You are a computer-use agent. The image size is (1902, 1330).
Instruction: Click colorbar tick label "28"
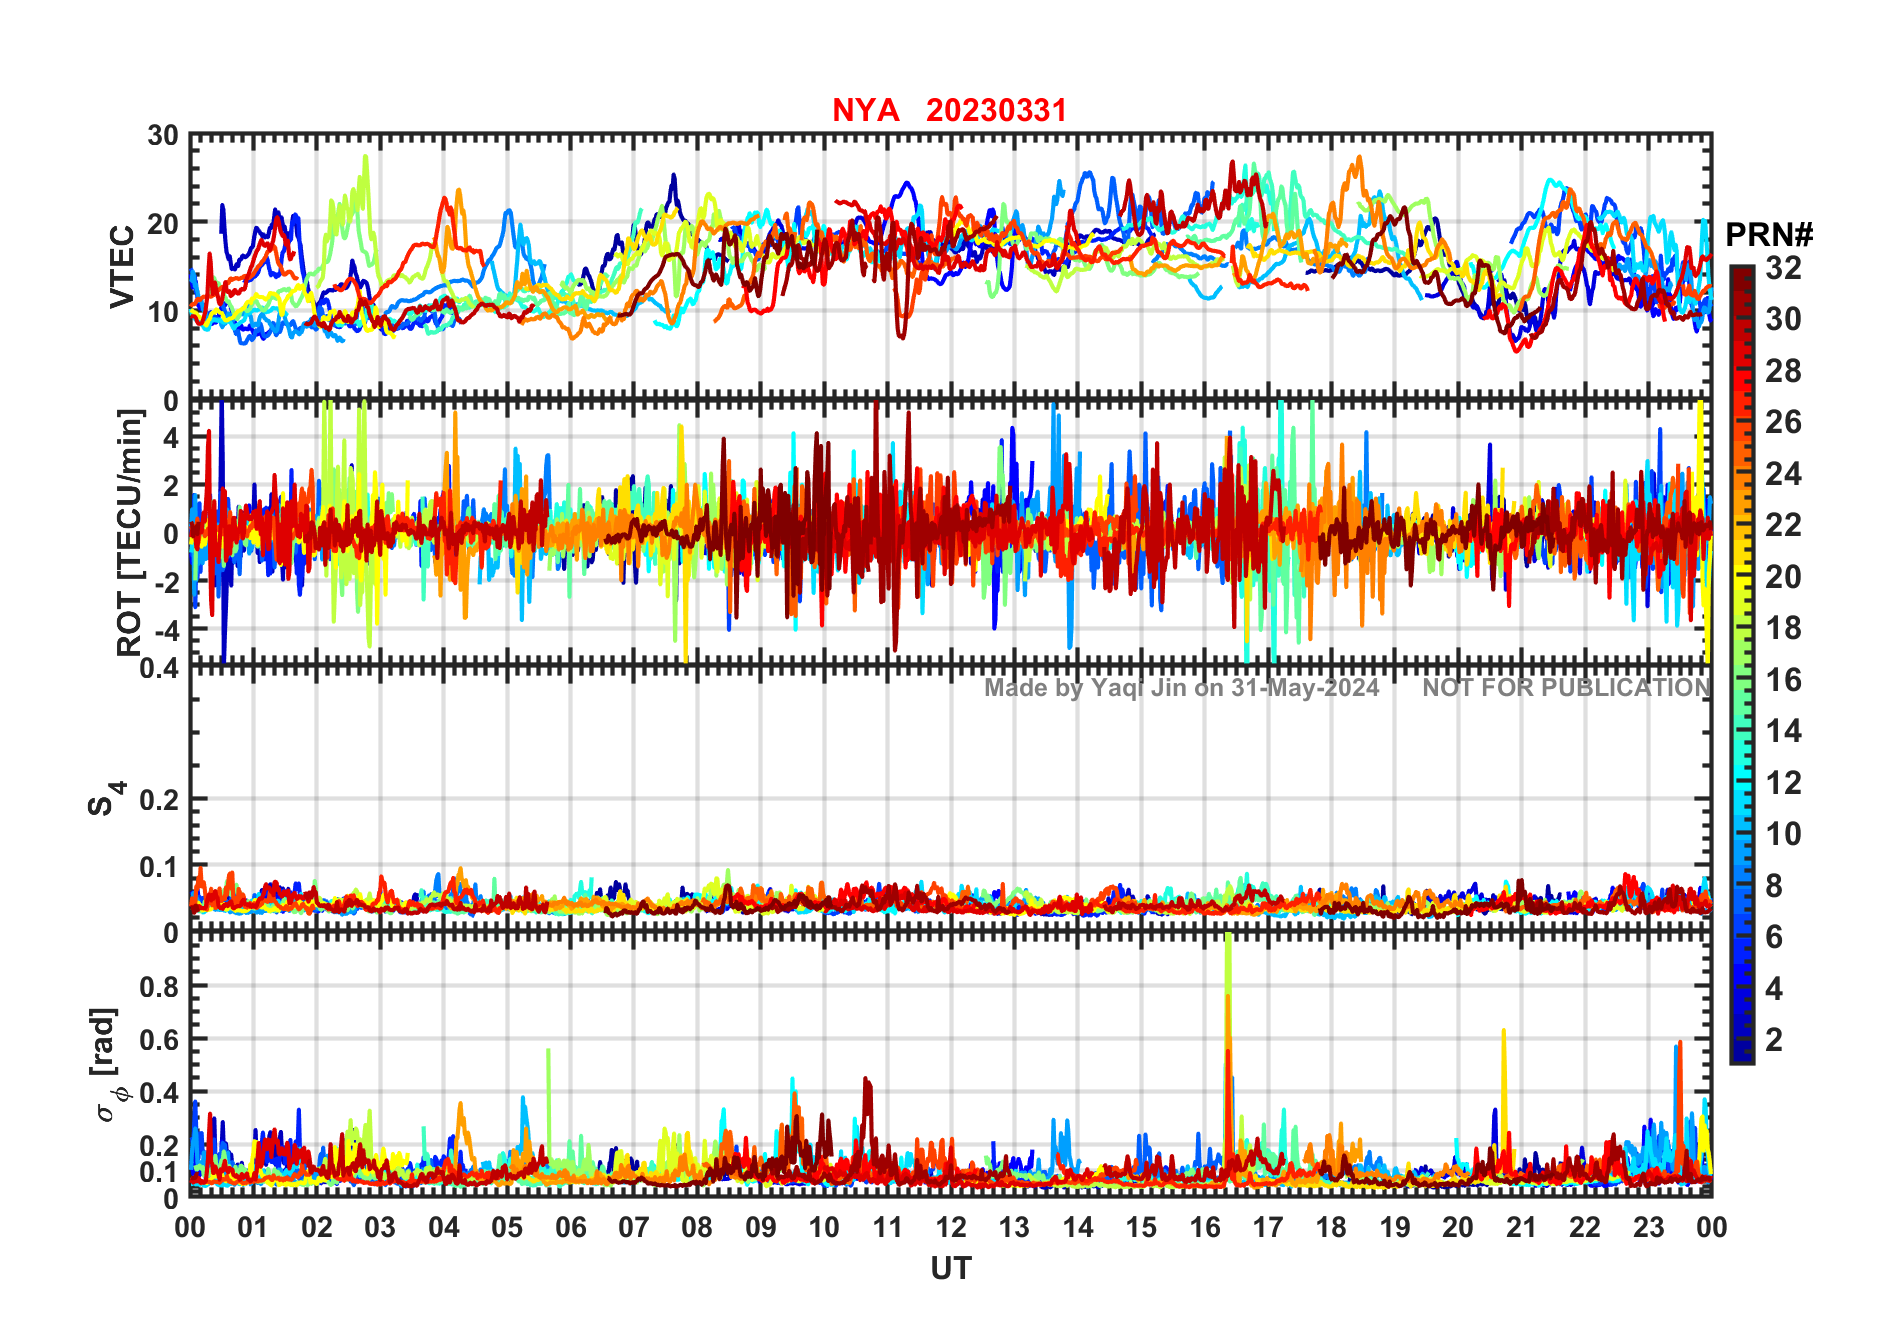click(1783, 370)
